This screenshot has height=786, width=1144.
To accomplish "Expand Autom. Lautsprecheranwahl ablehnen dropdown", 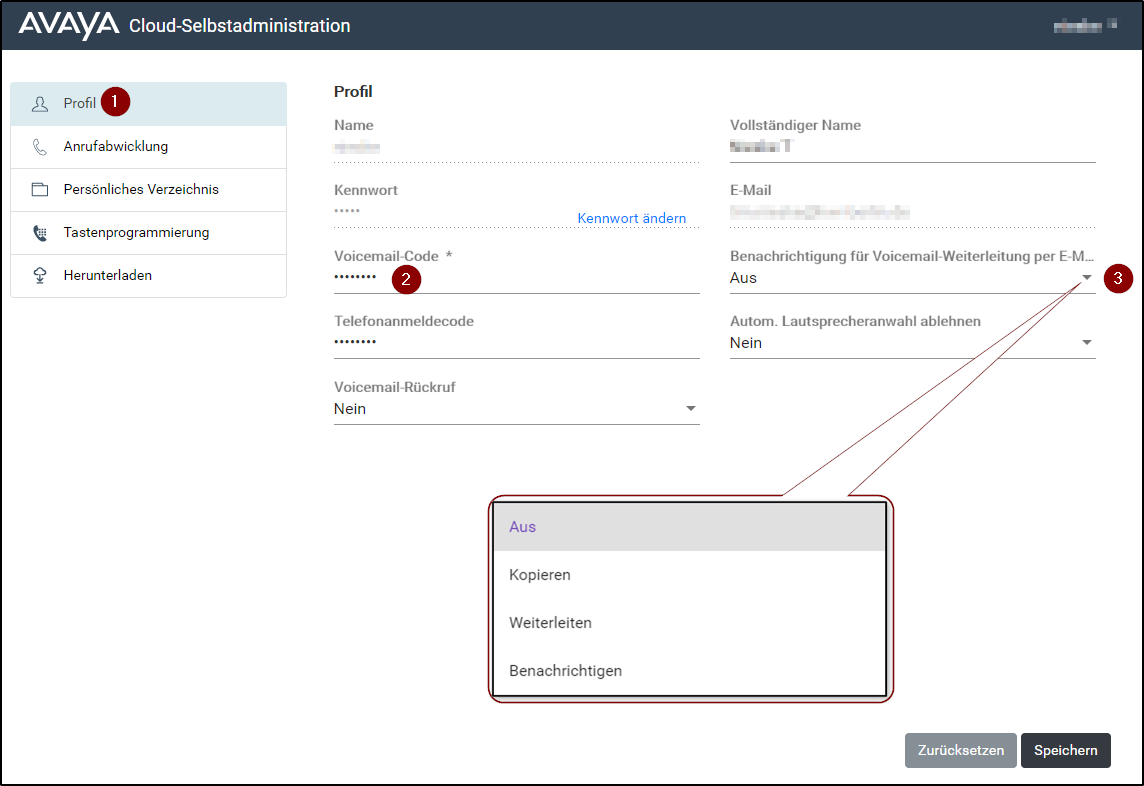I will click(x=912, y=343).
